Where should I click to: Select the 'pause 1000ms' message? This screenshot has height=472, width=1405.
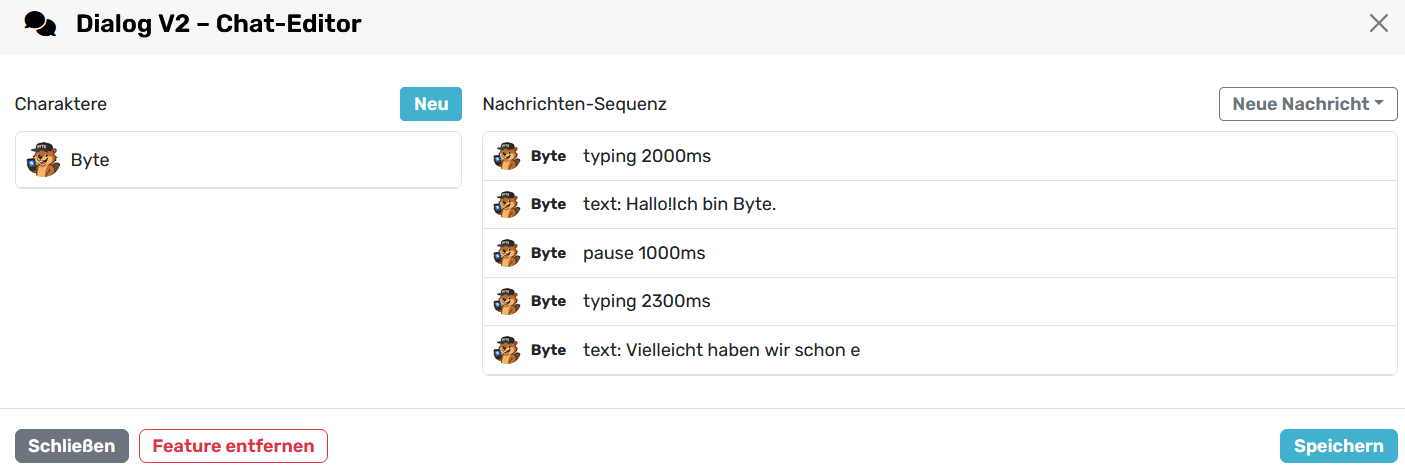point(644,253)
